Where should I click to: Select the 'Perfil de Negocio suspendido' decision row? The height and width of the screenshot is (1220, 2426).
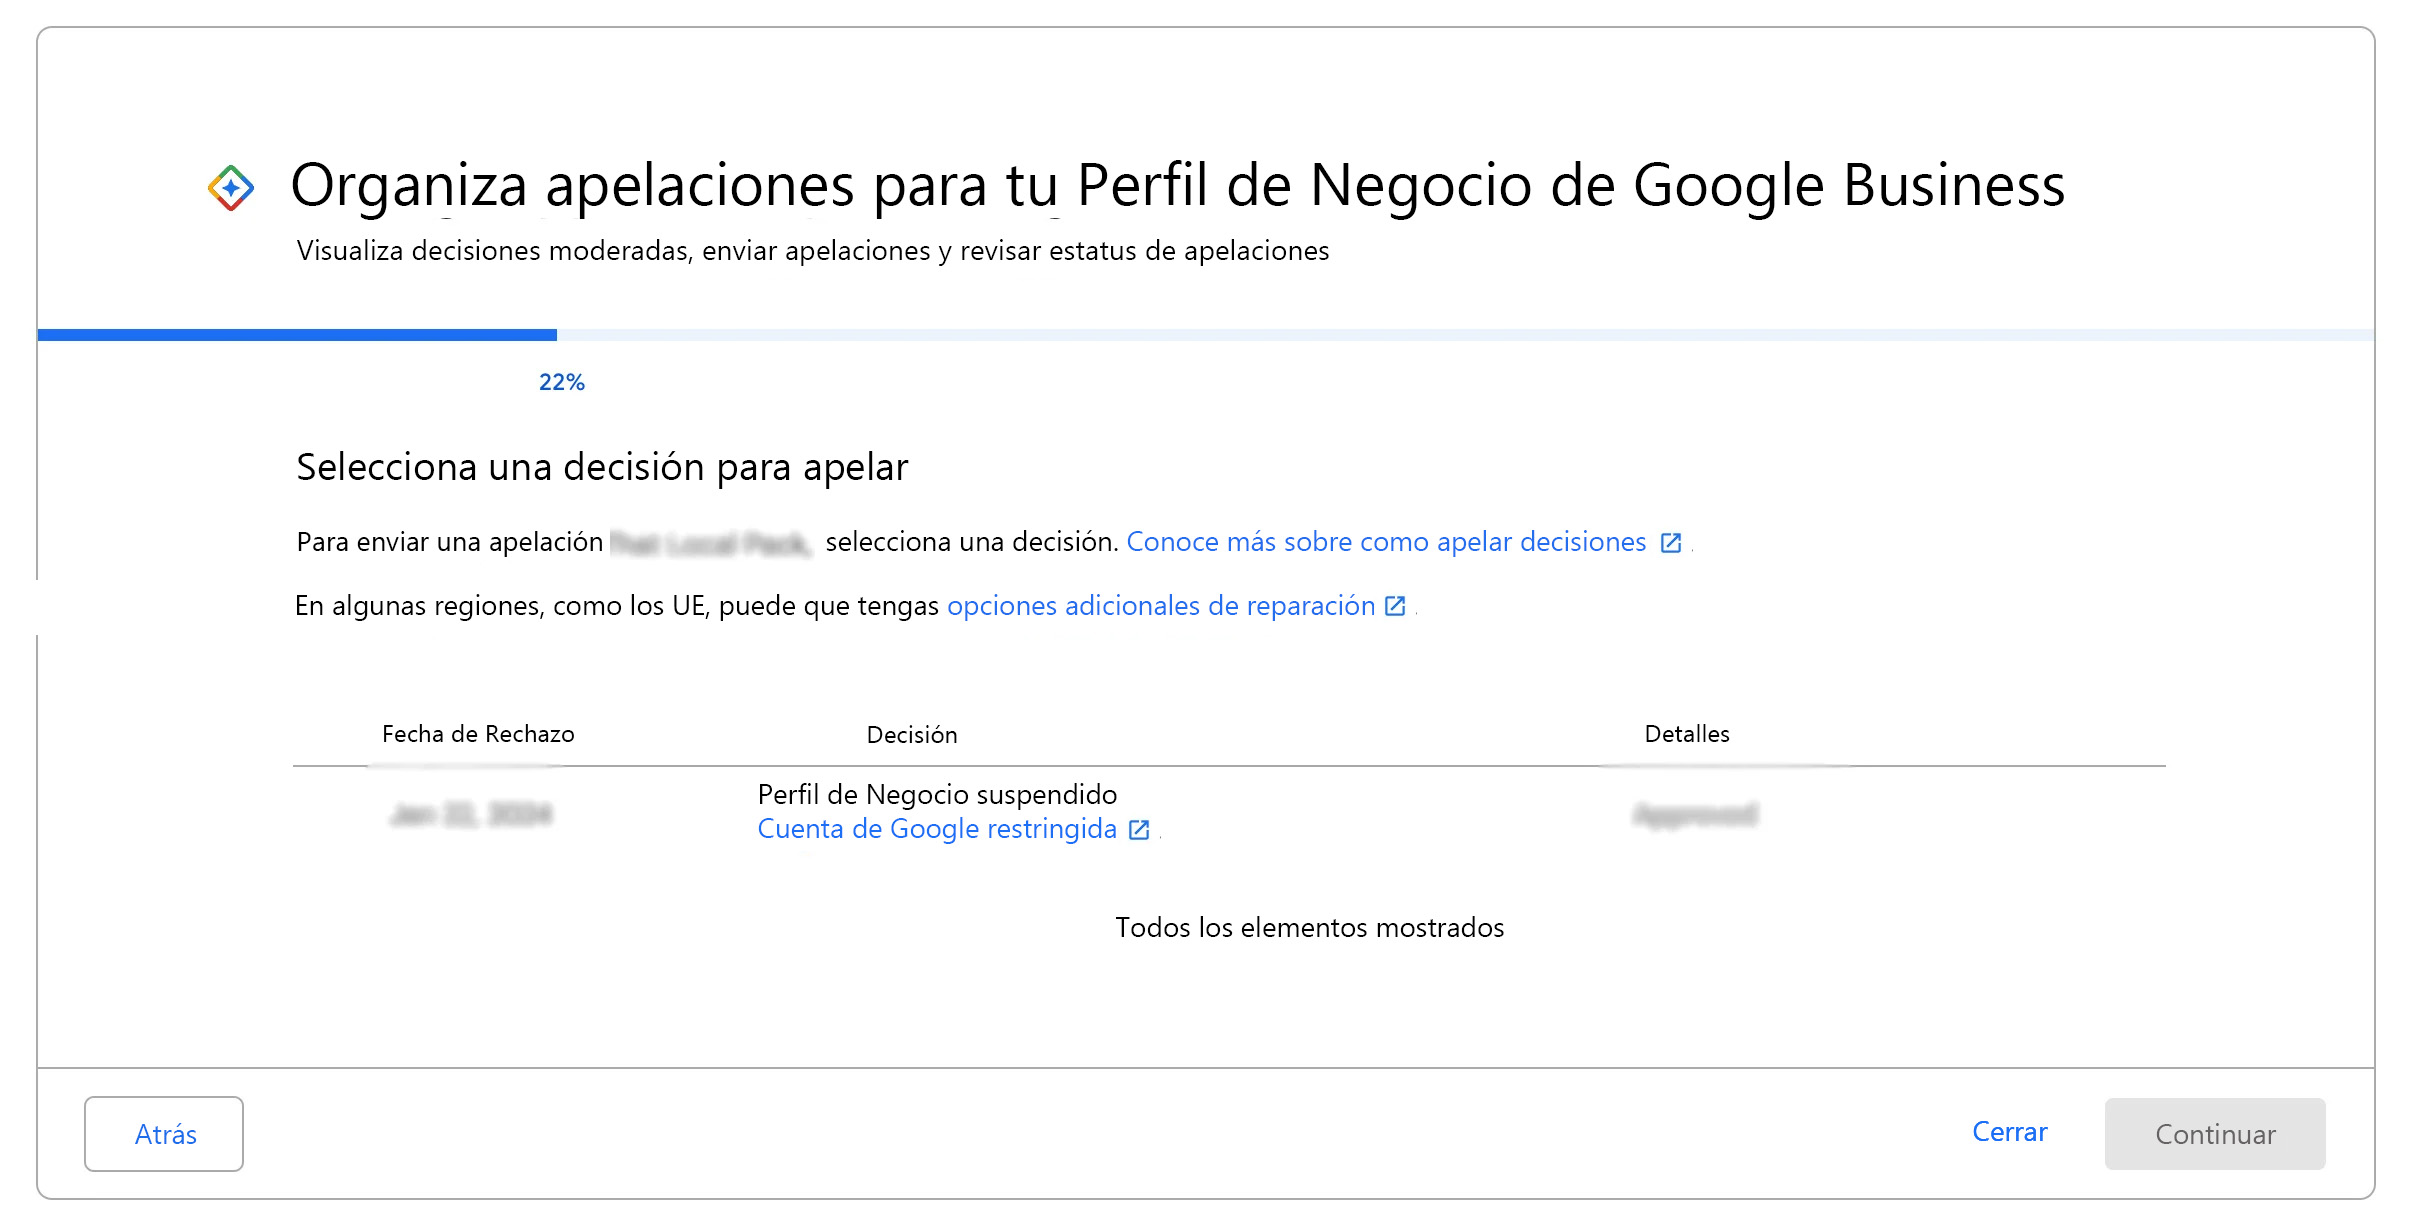click(x=936, y=795)
